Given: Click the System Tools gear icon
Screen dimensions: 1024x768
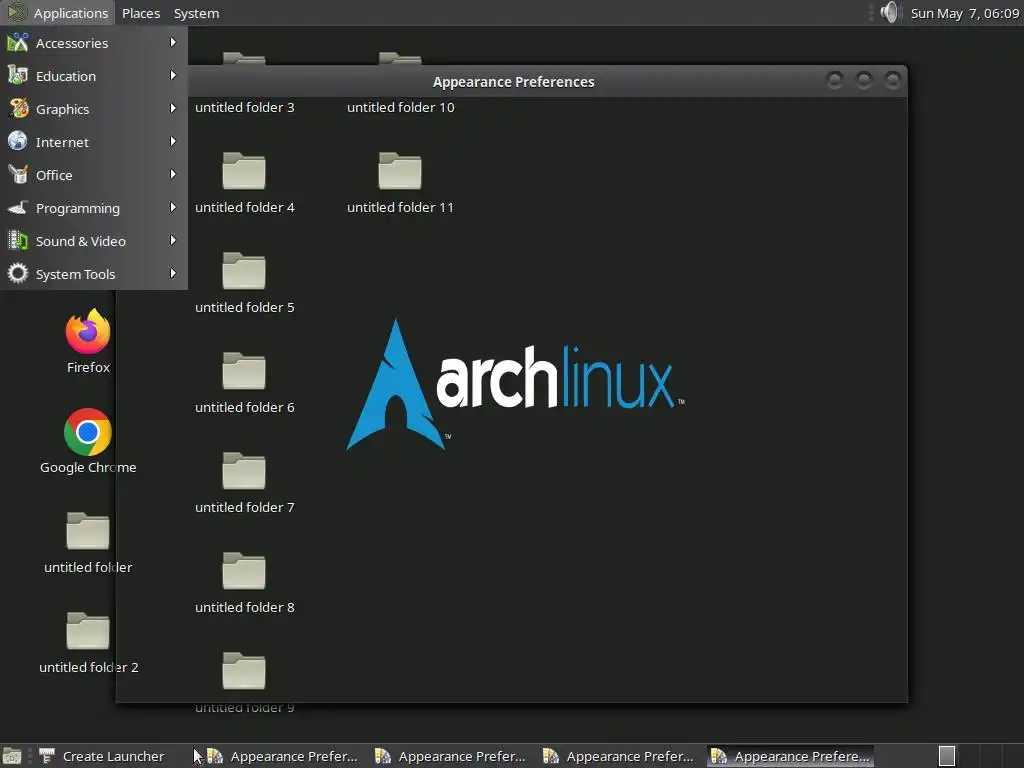Looking at the screenshot, I should (18, 274).
